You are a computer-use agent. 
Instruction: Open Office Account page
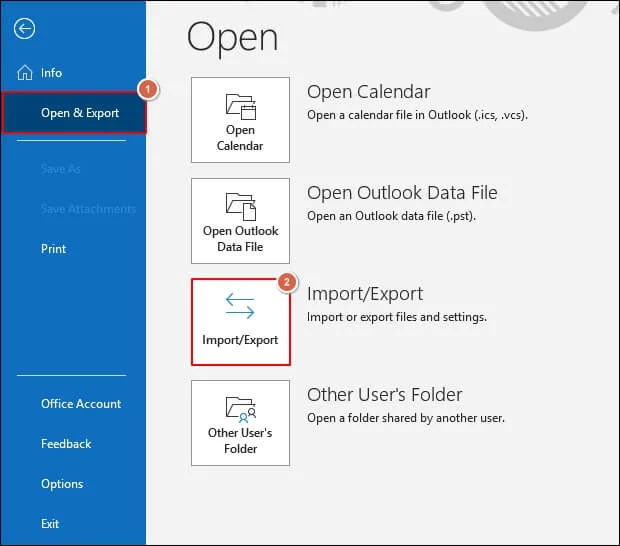tap(81, 404)
